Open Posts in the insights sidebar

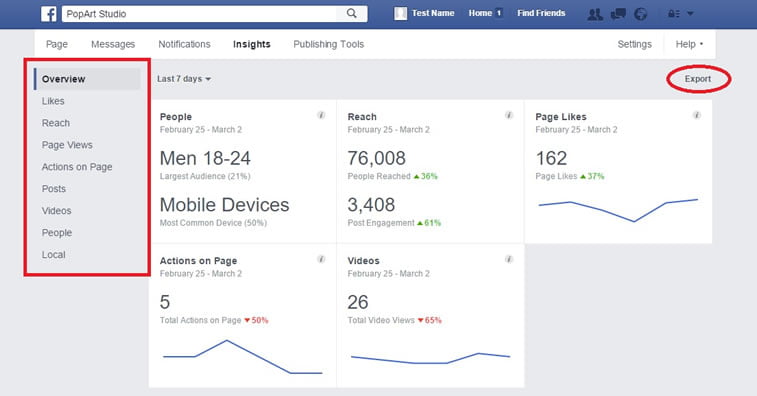coord(54,189)
